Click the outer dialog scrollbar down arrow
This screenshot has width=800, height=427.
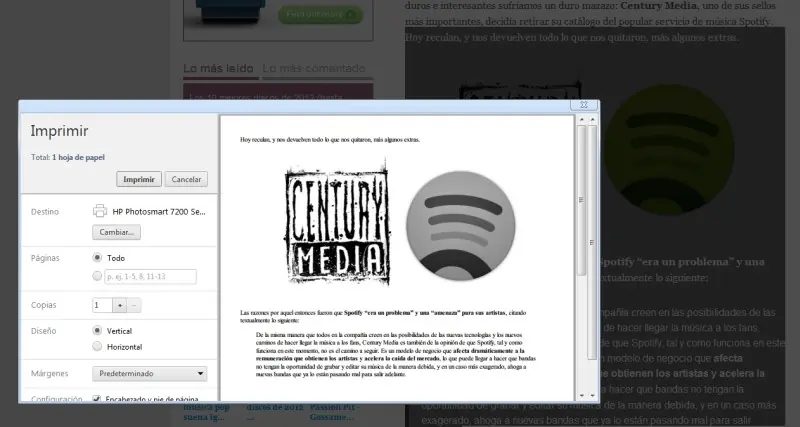[592, 395]
